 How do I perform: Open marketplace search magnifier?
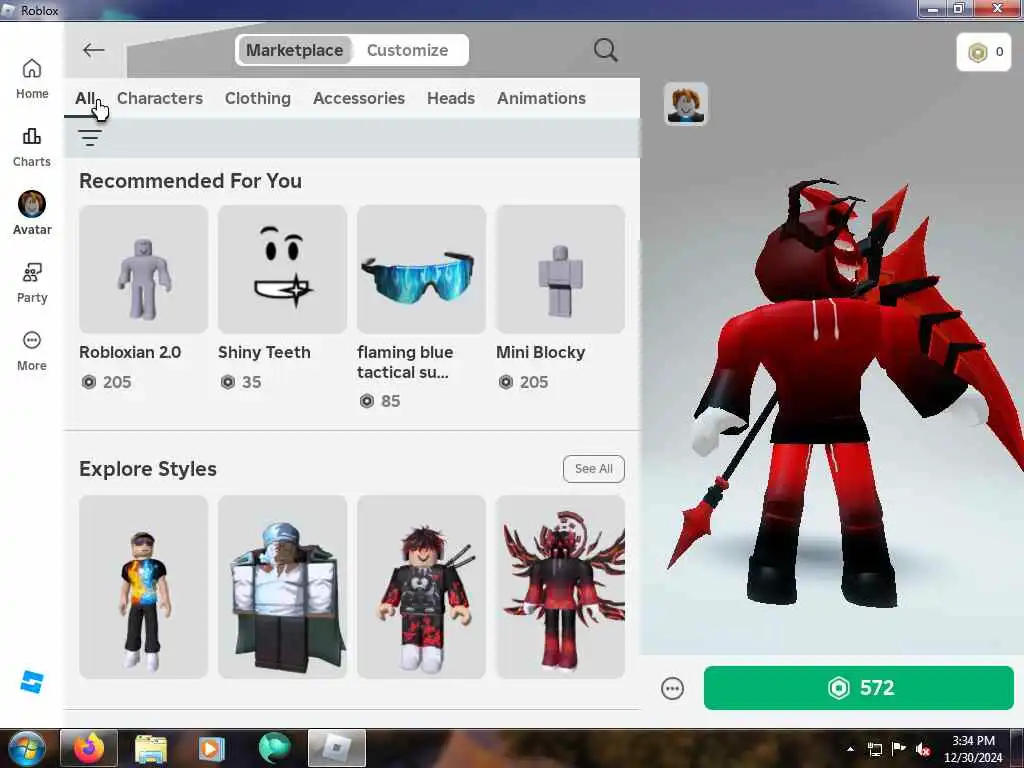click(605, 50)
